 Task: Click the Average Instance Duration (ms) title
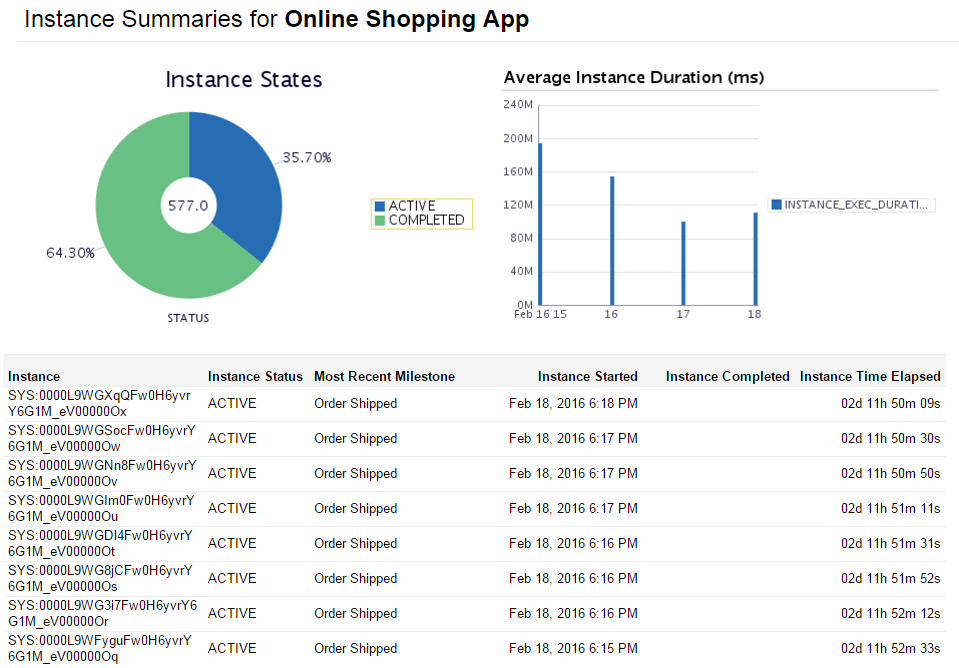coord(634,78)
